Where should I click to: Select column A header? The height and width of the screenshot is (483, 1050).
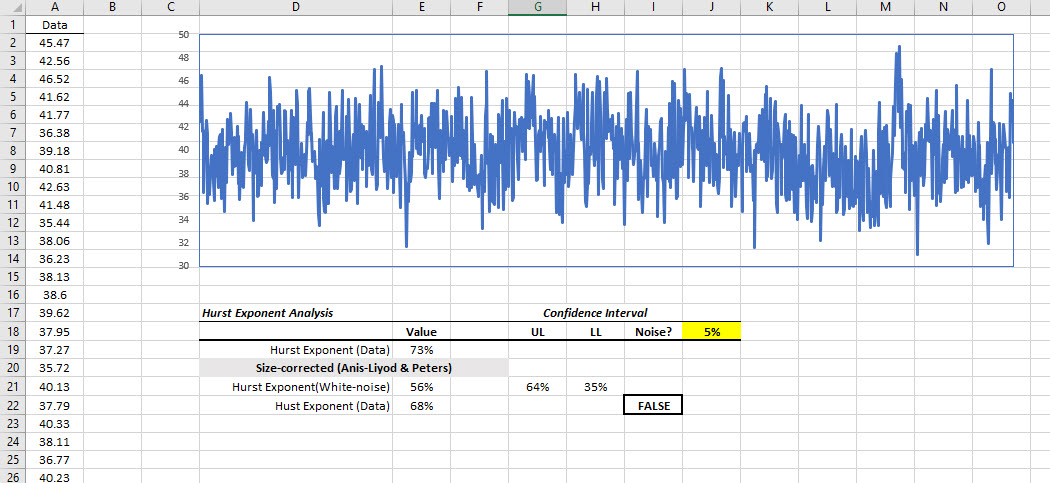(54, 7)
